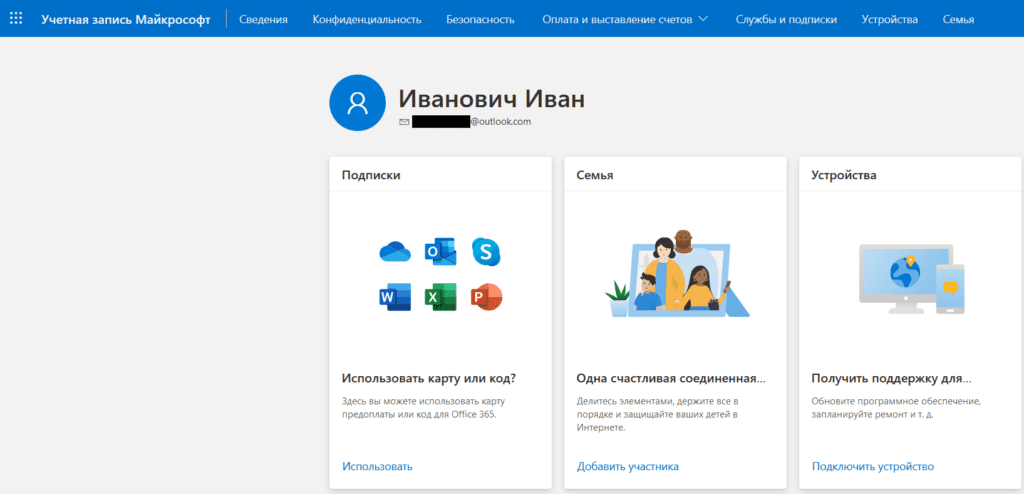Click the Excel icon in Подписки
1024x494 pixels.
pyautogui.click(x=441, y=297)
